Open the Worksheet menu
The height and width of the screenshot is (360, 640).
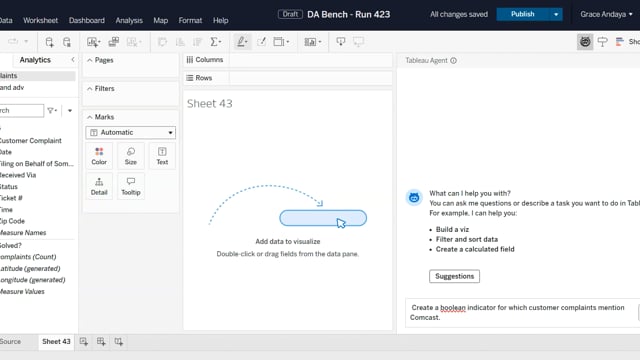pos(40,20)
